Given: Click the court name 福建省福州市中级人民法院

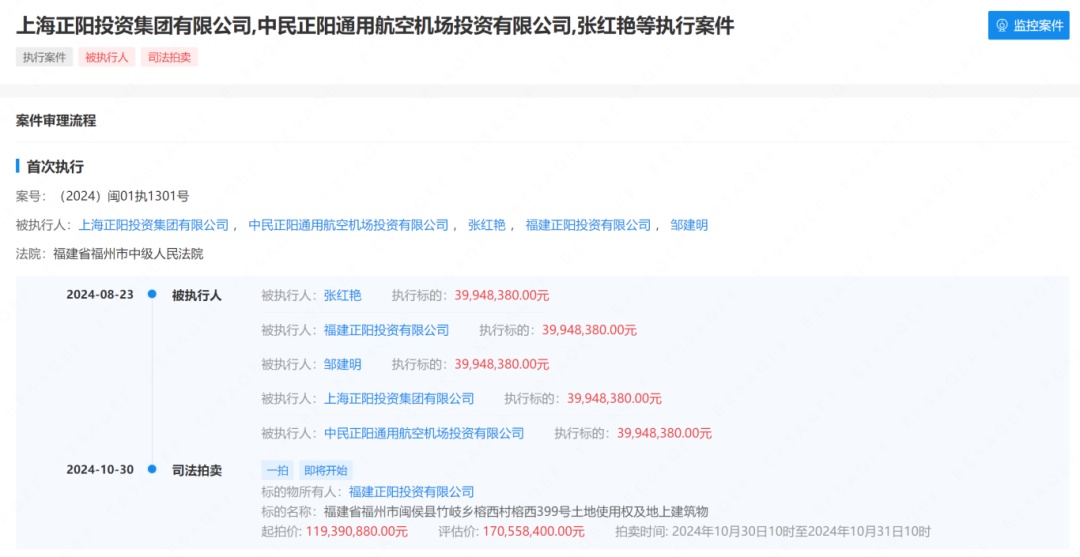Looking at the screenshot, I should [128, 254].
